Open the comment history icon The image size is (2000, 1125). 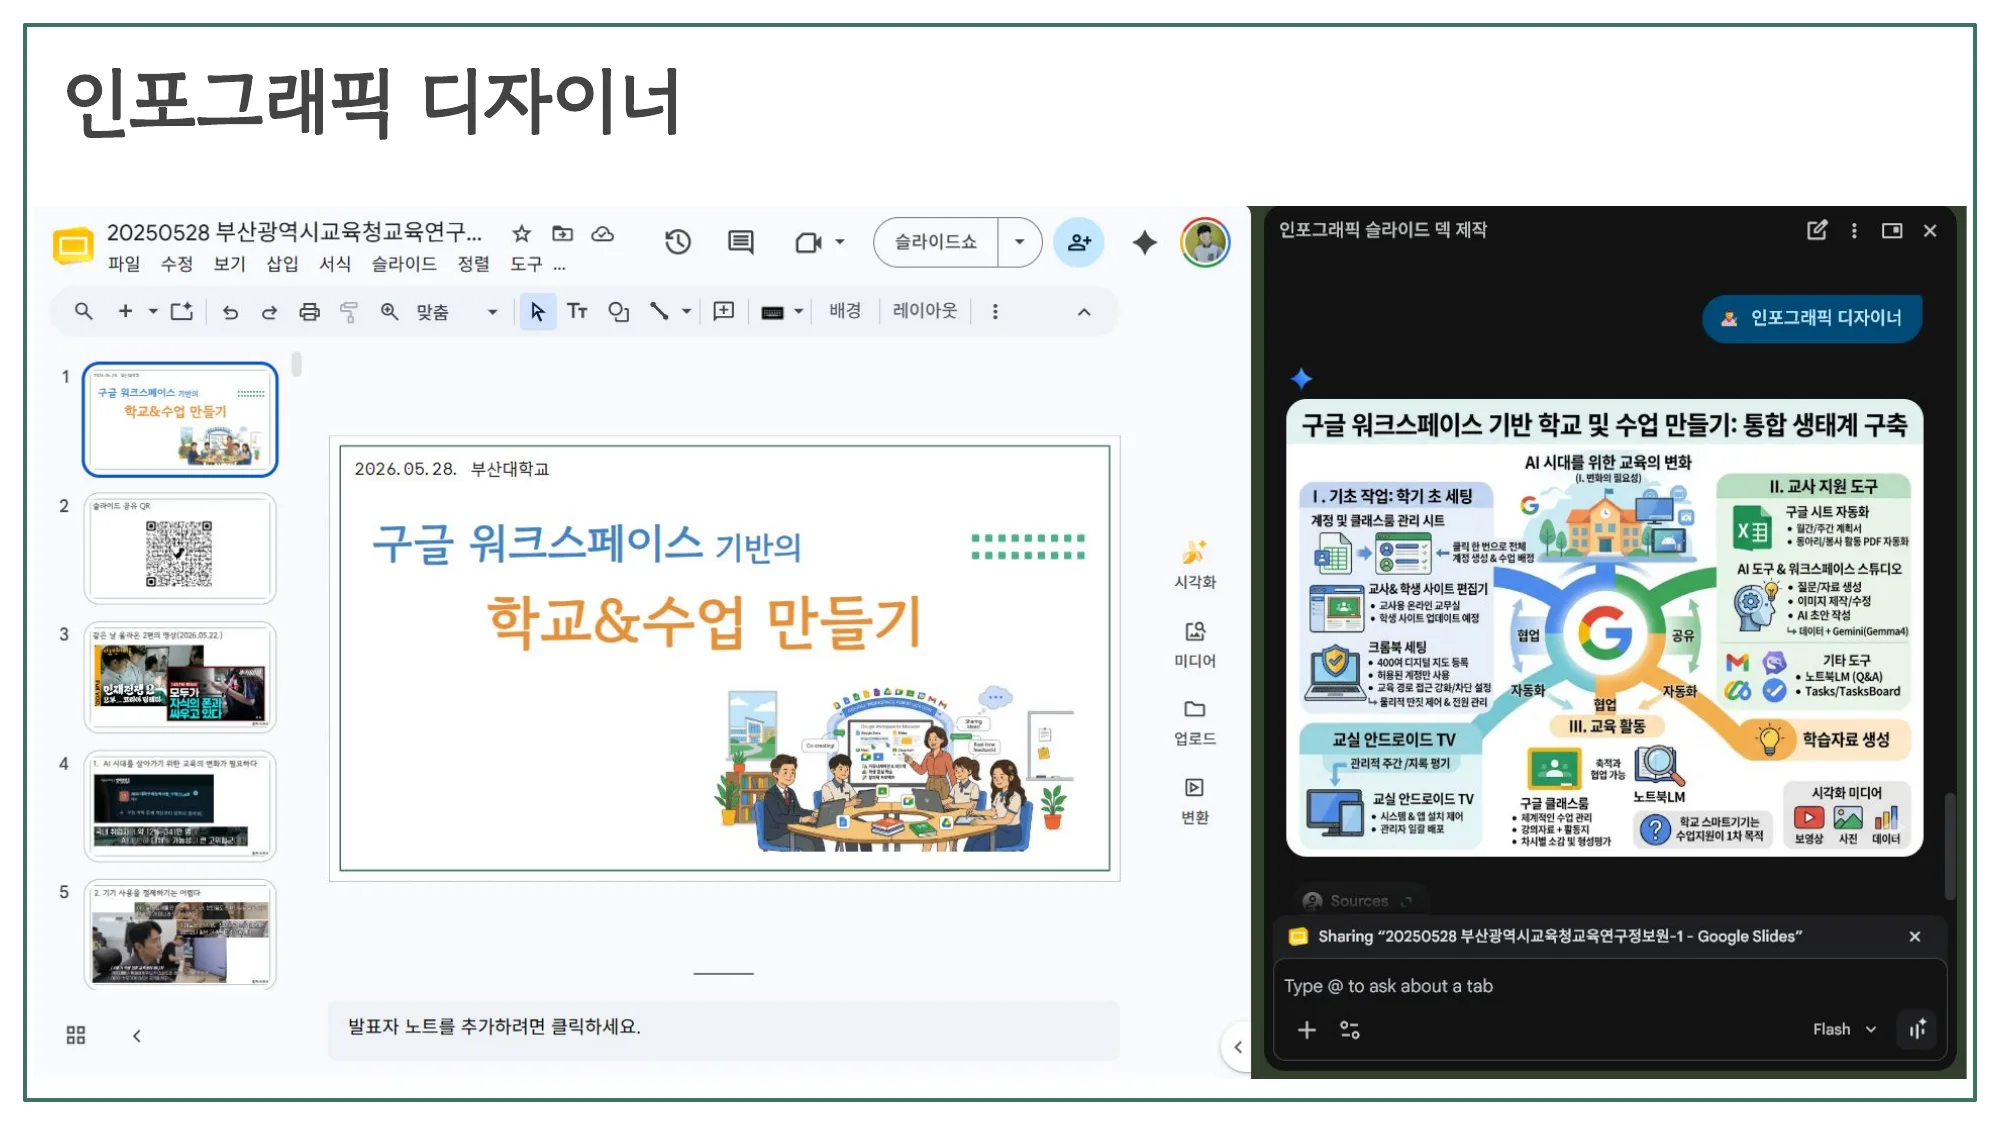[x=741, y=242]
